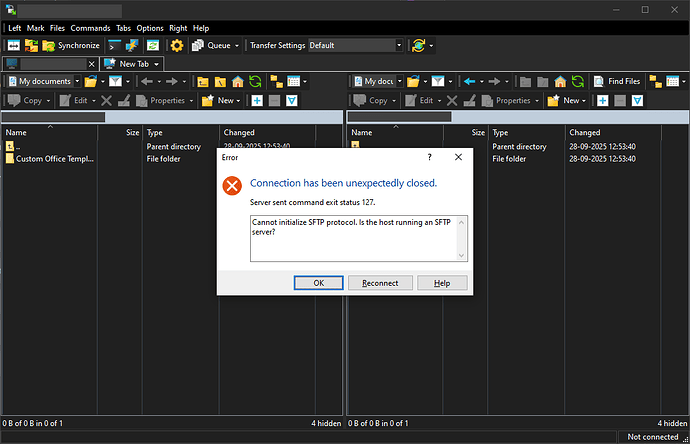
Task: Click the left panel plus select-files icon
Action: [x=257, y=100]
